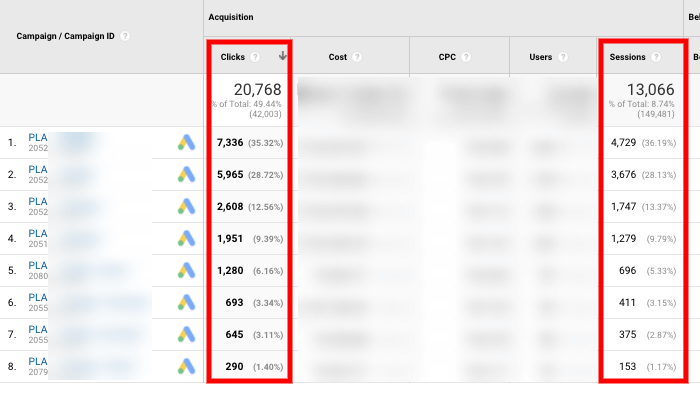Select sessions percentage (36.19%)
This screenshot has height=405, width=700.
click(x=658, y=143)
